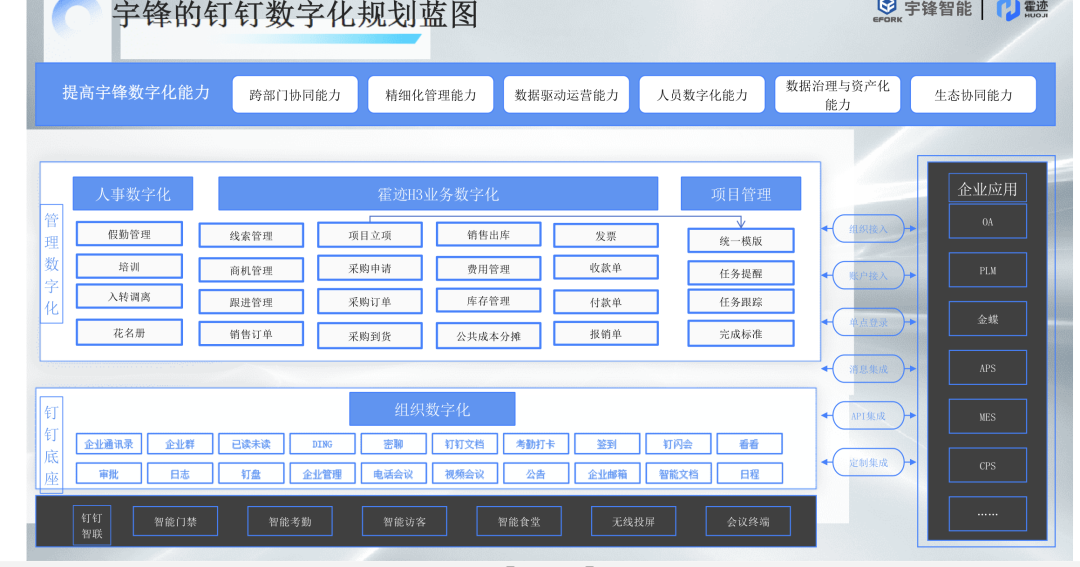
Task: Click the 单点登录 connector pill
Action: click(x=869, y=322)
